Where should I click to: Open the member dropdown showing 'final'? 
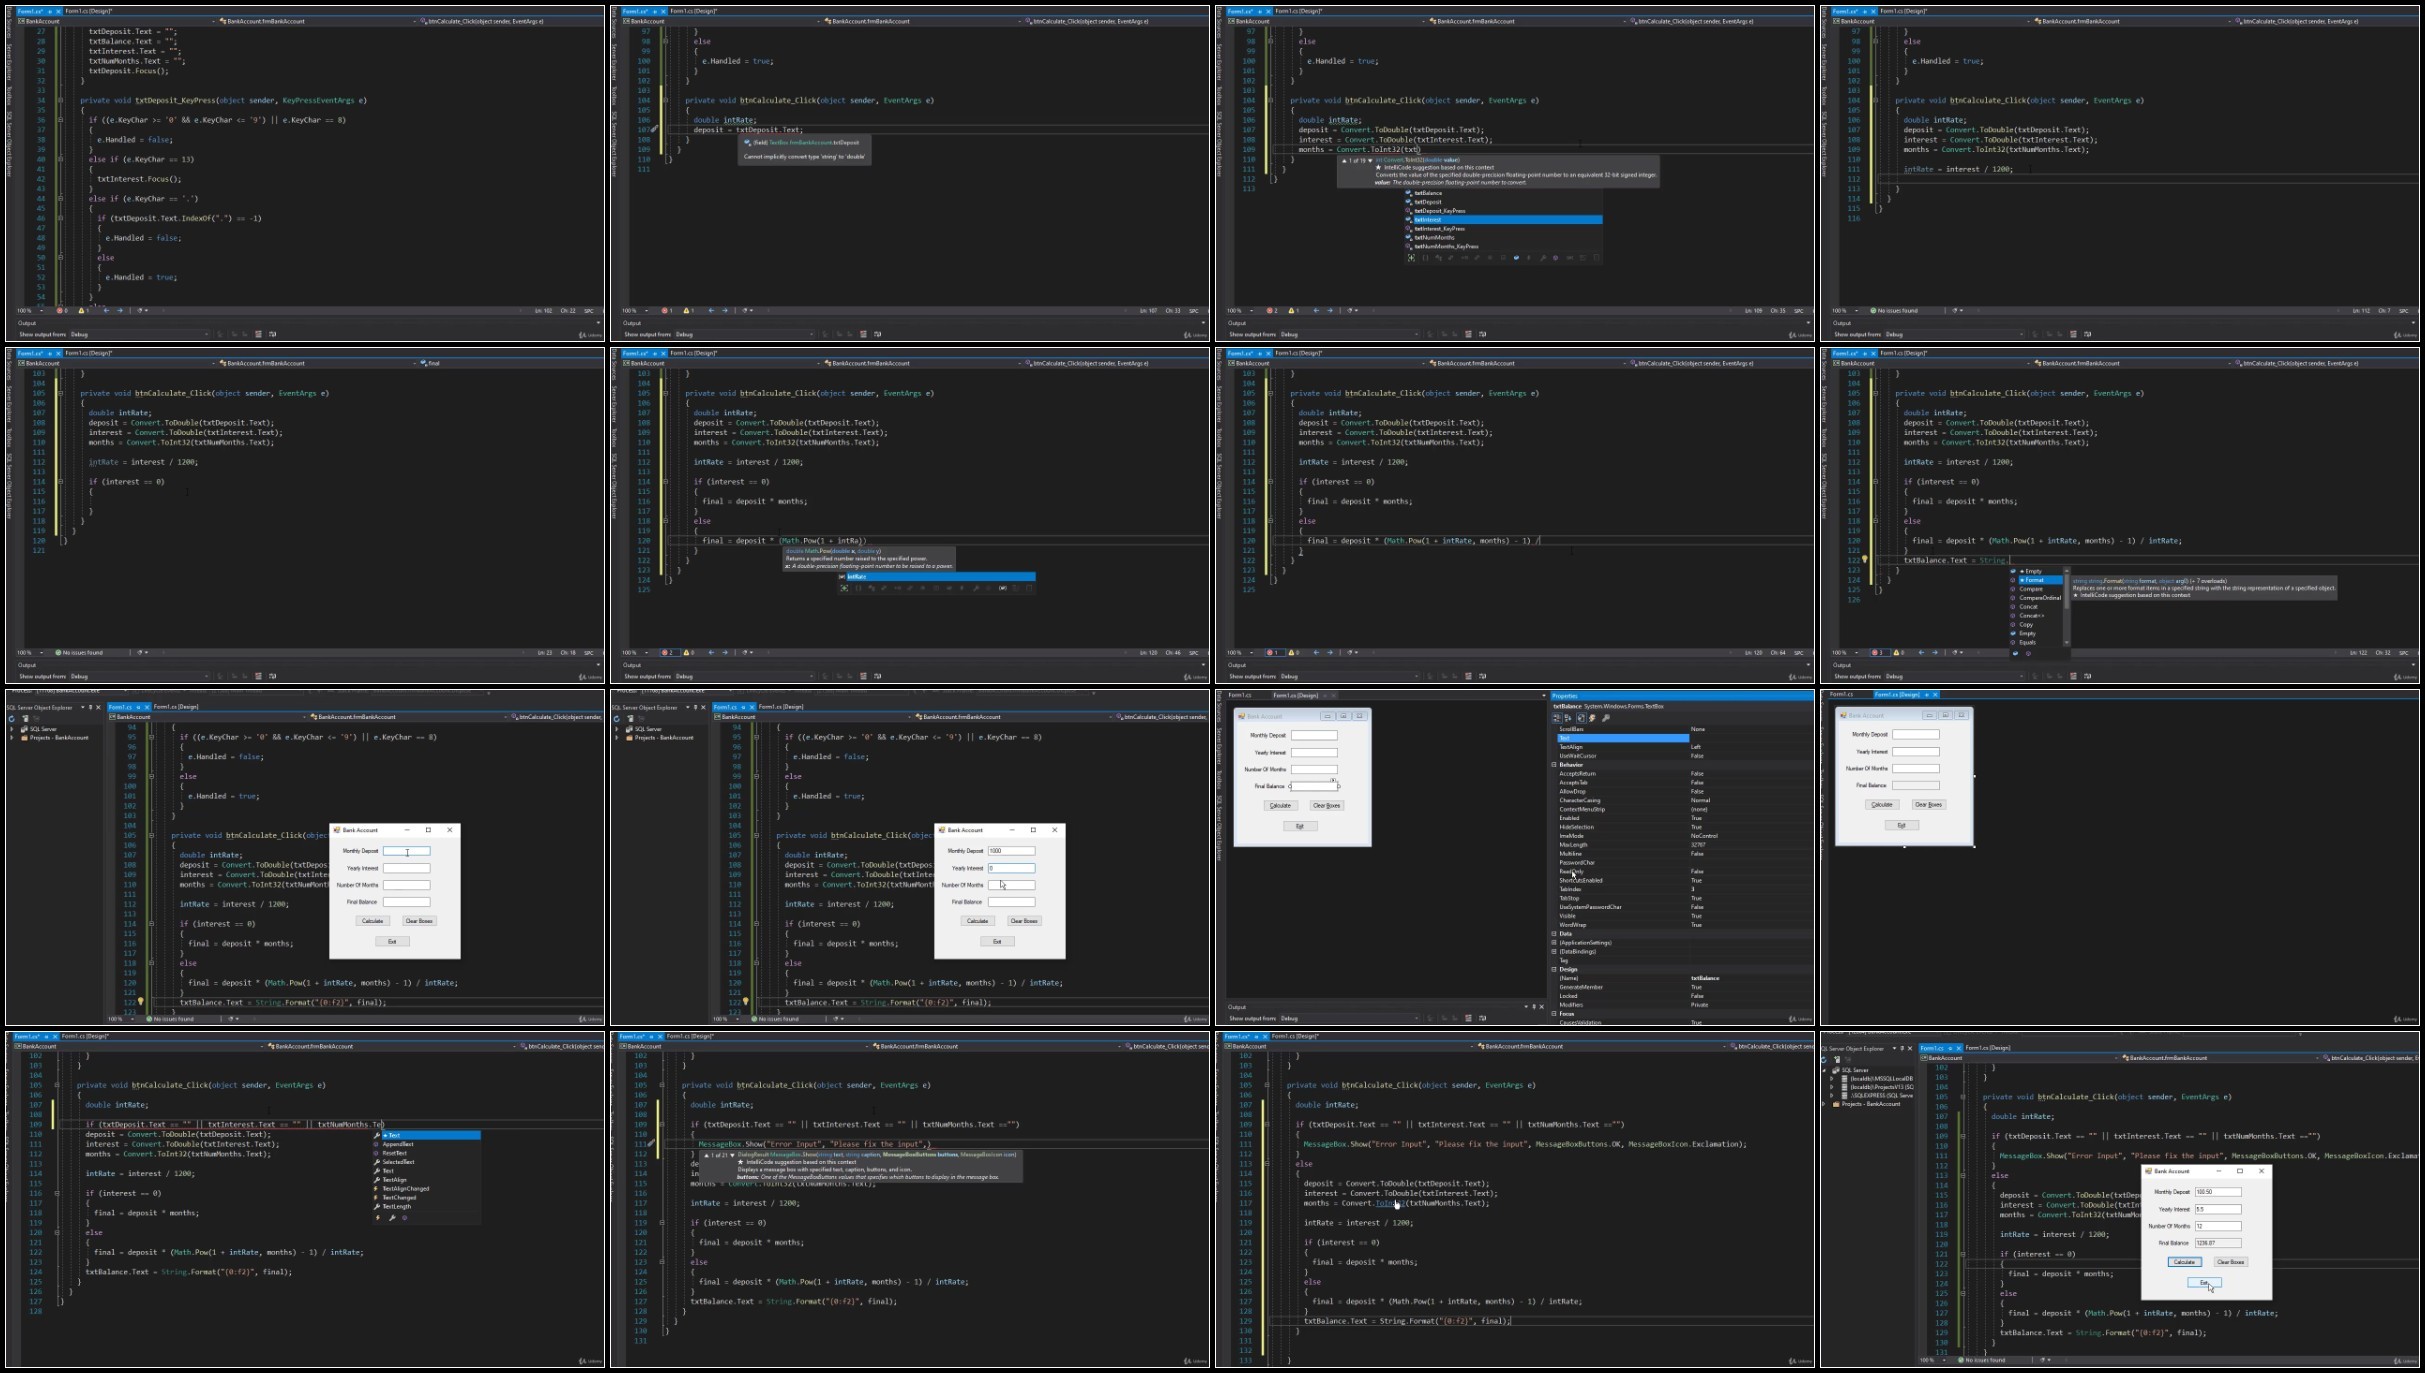coord(510,363)
